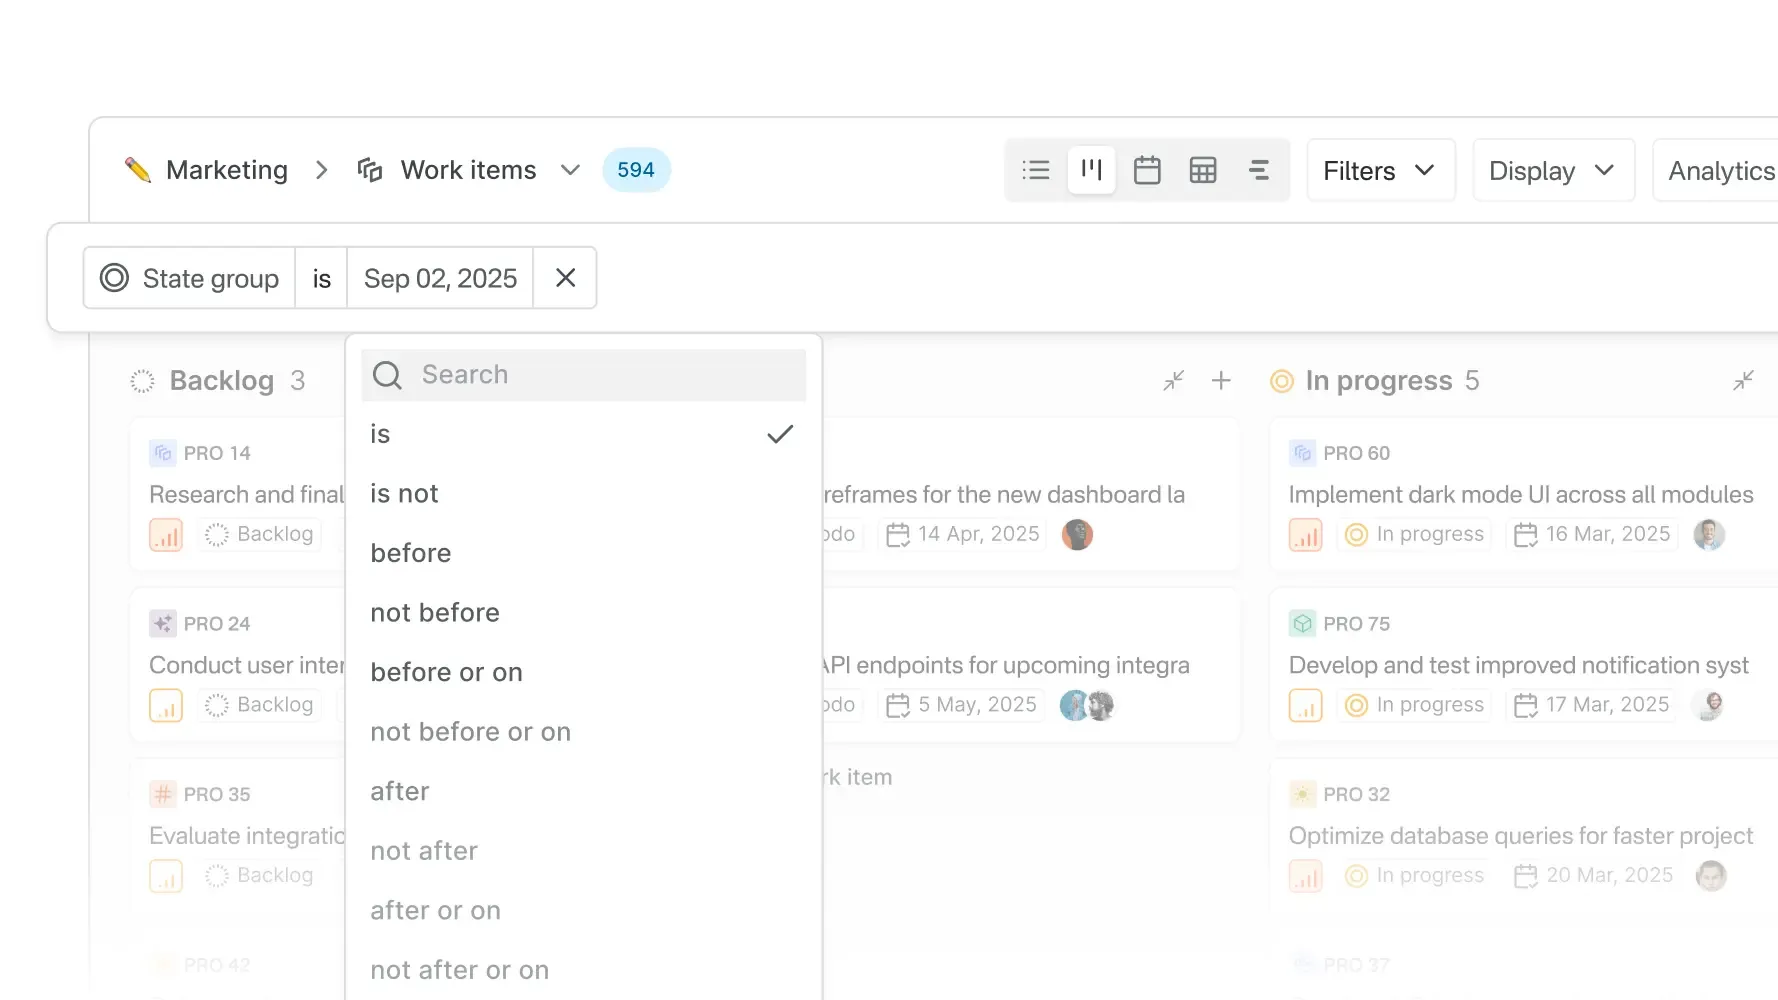Collapse the In progress column
The width and height of the screenshot is (1778, 1000).
[1743, 380]
